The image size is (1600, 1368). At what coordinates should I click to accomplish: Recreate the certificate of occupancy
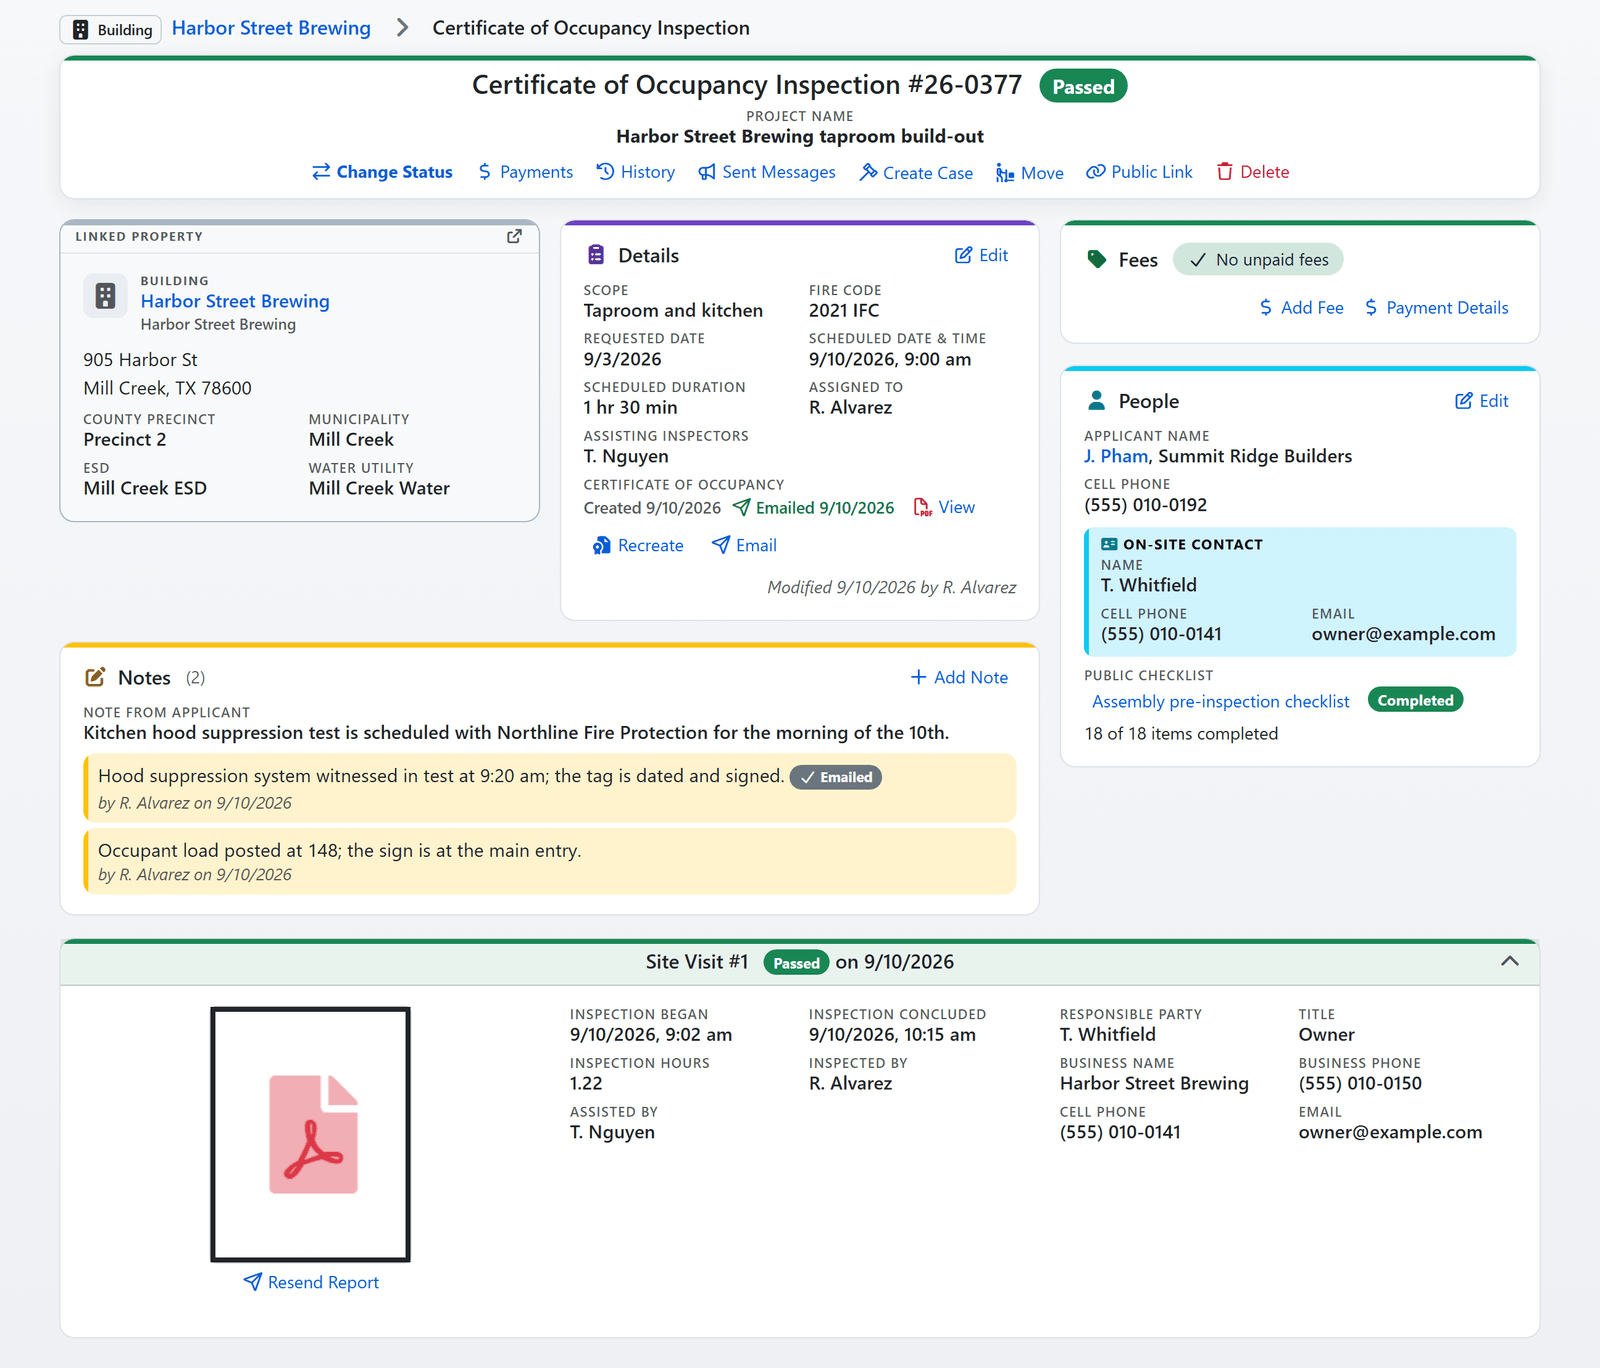(638, 545)
